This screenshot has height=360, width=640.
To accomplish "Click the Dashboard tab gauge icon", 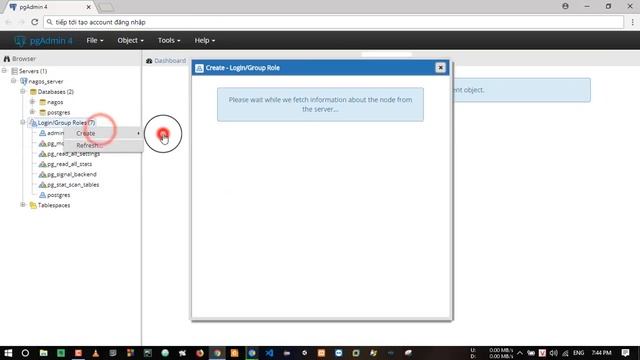I will (149, 61).
